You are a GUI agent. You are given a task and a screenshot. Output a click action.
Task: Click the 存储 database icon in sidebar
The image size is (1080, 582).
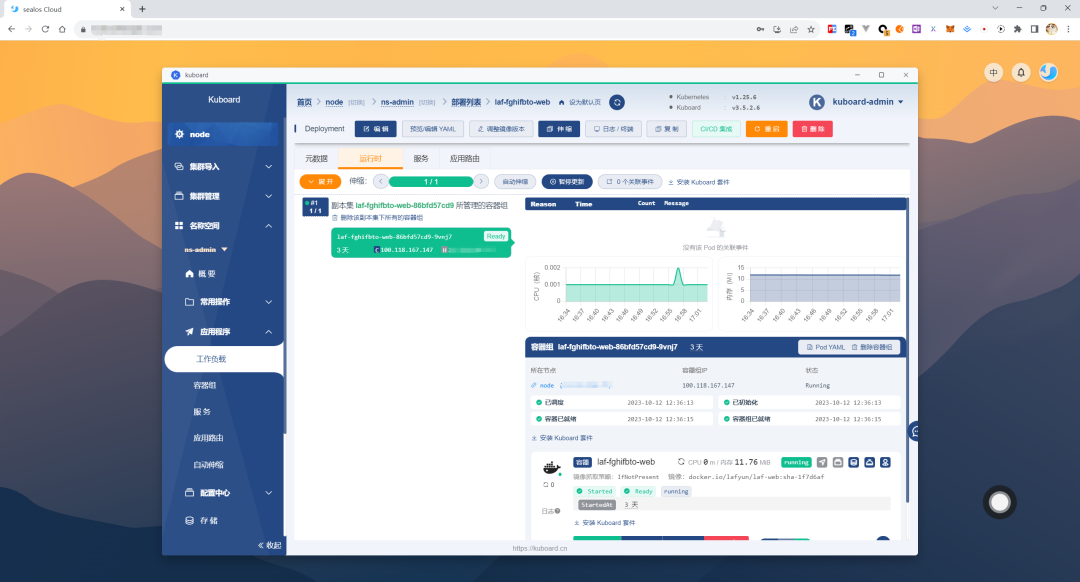click(x=189, y=521)
